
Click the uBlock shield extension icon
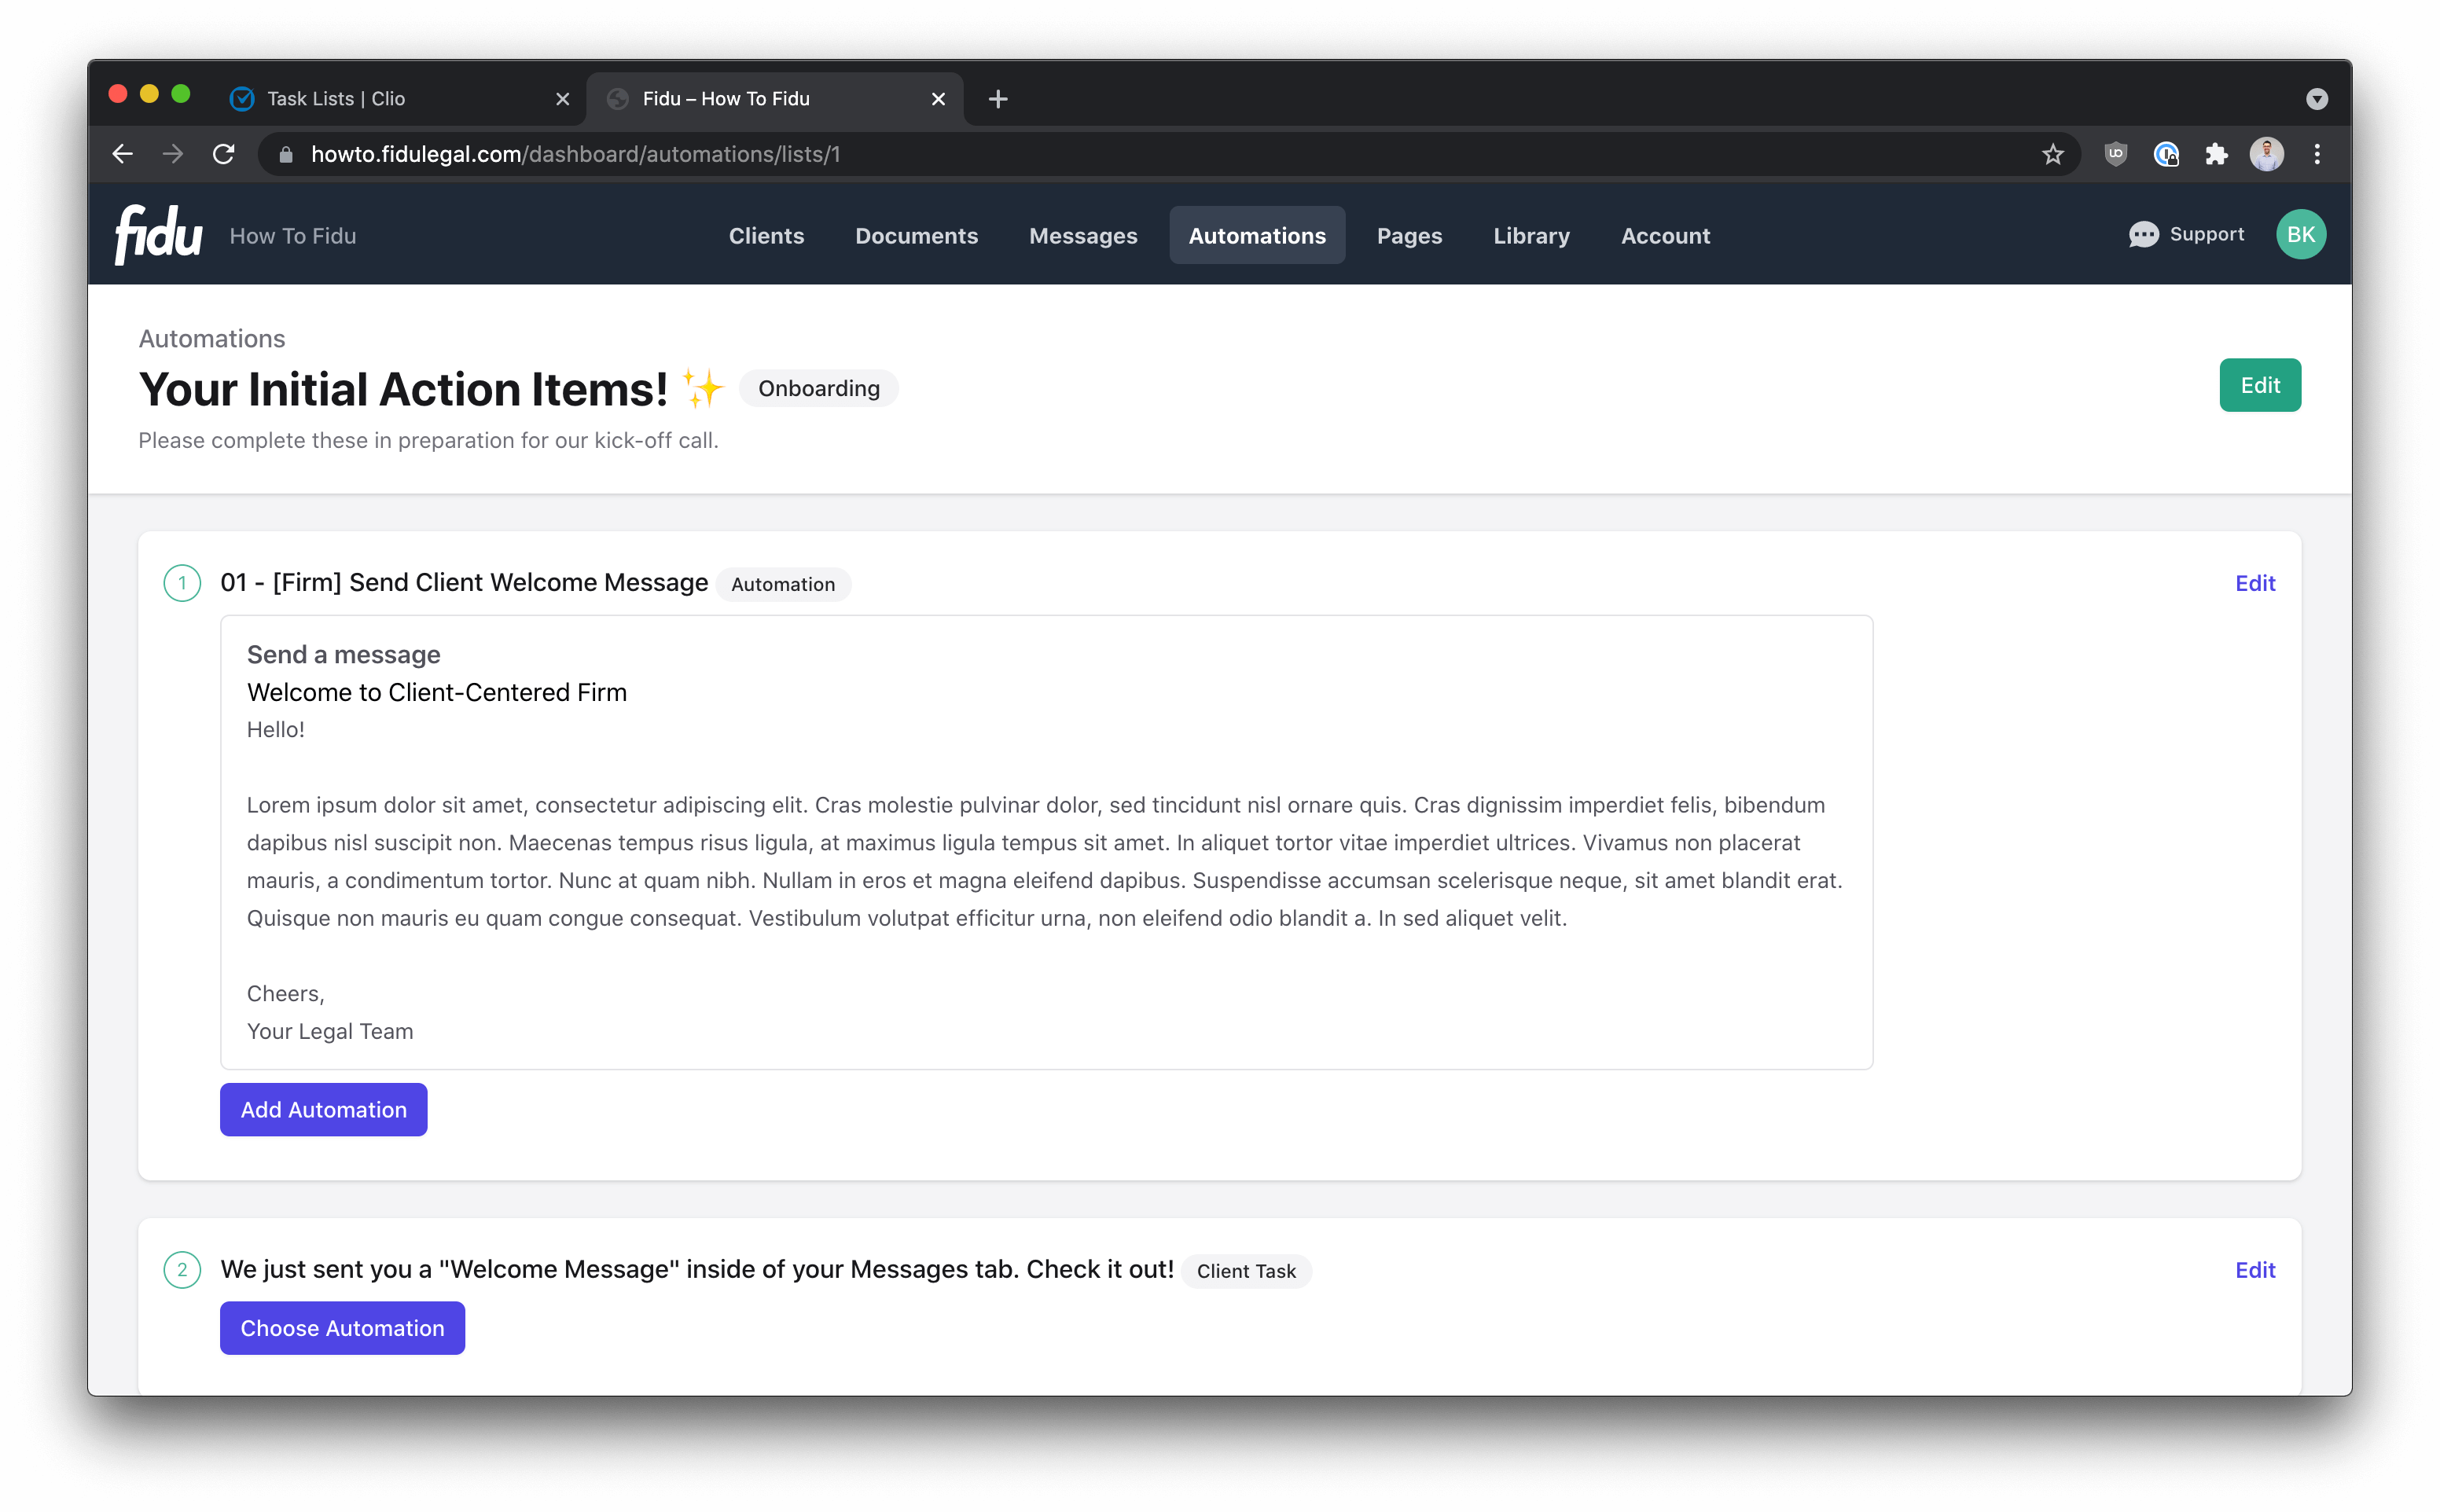click(x=2115, y=154)
